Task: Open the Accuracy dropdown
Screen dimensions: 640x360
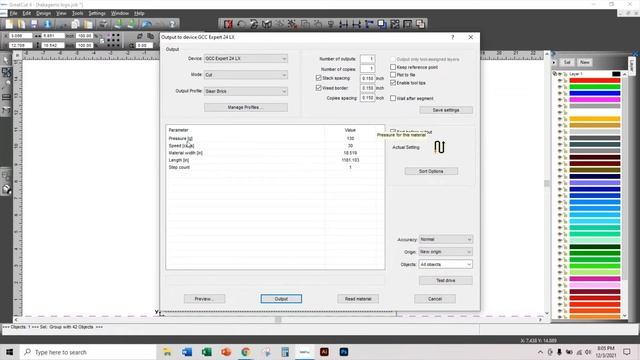Action: click(x=445, y=240)
